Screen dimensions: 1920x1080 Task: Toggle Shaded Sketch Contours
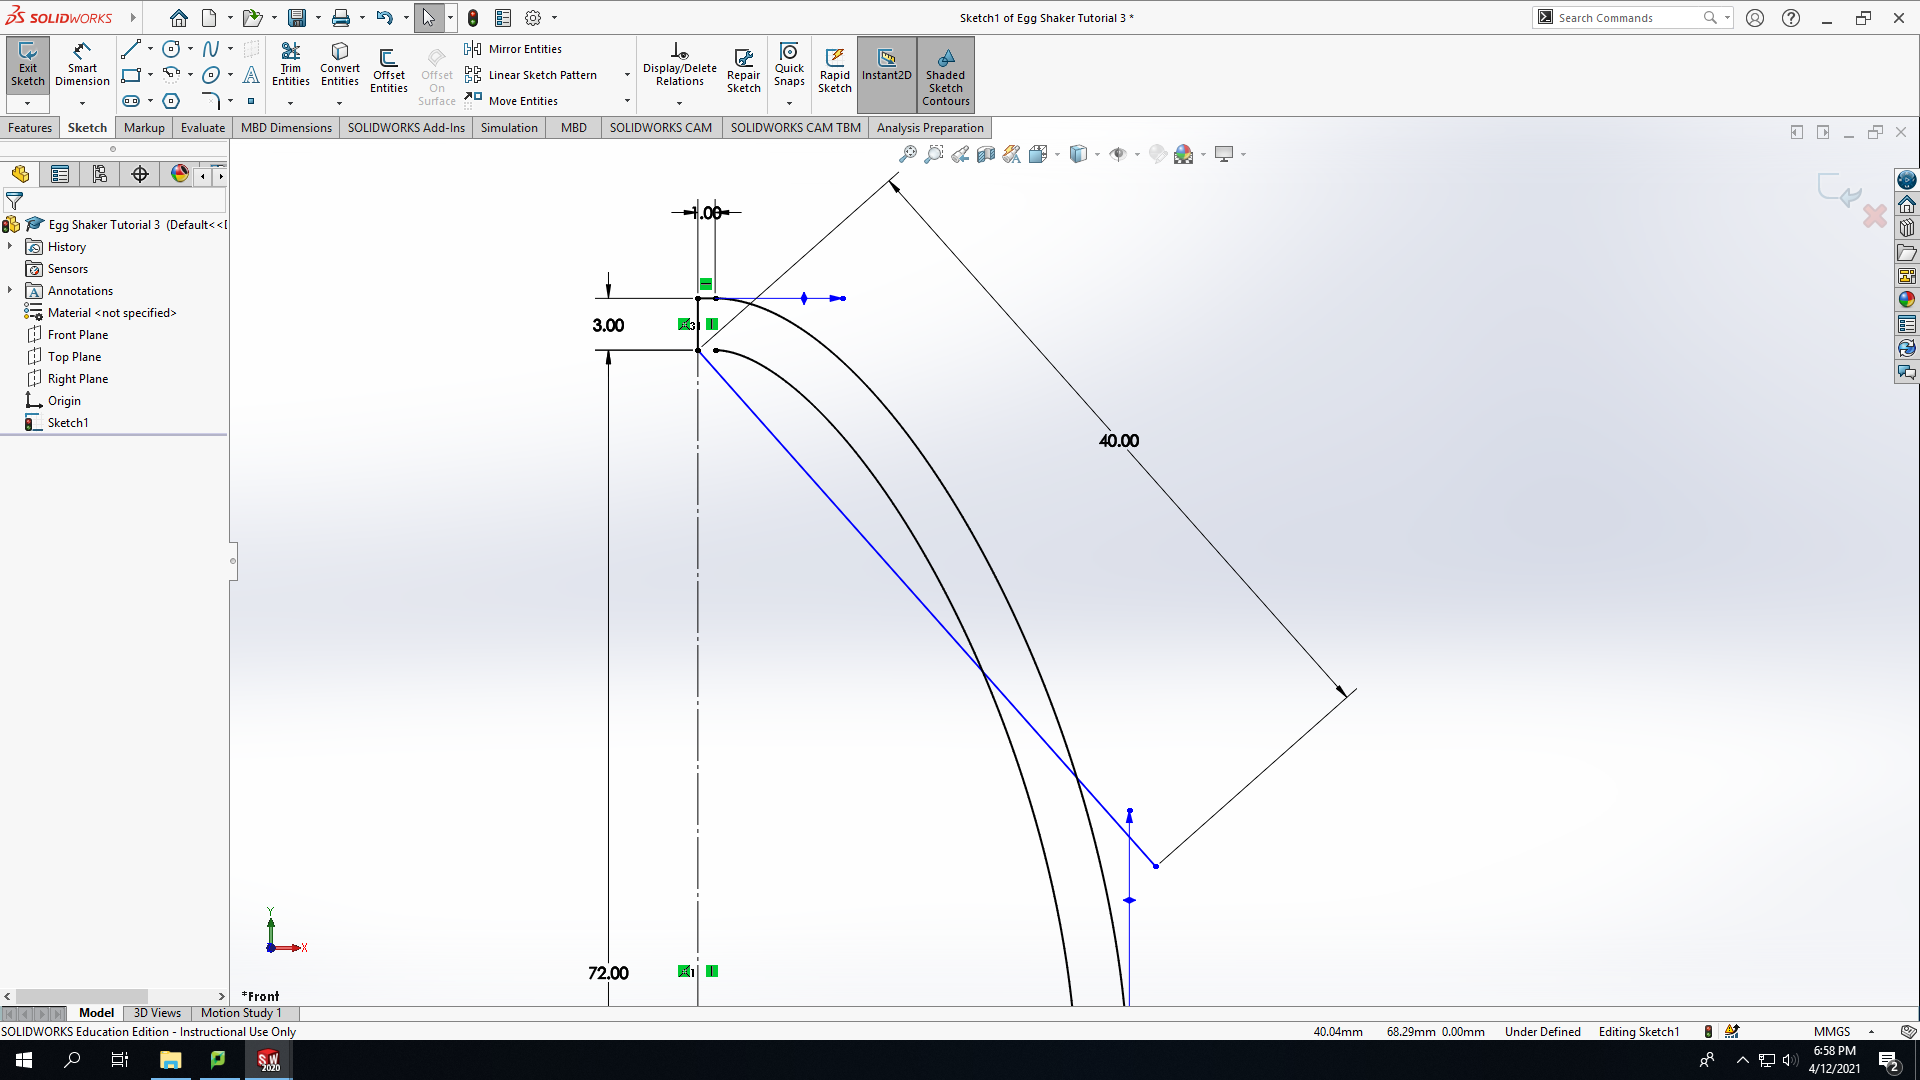945,75
